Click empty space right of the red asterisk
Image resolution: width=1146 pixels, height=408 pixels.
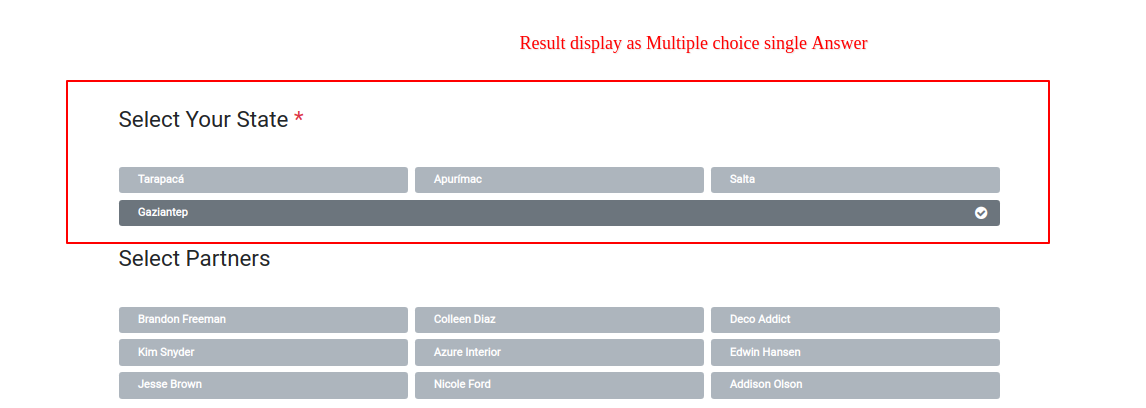(x=600, y=120)
